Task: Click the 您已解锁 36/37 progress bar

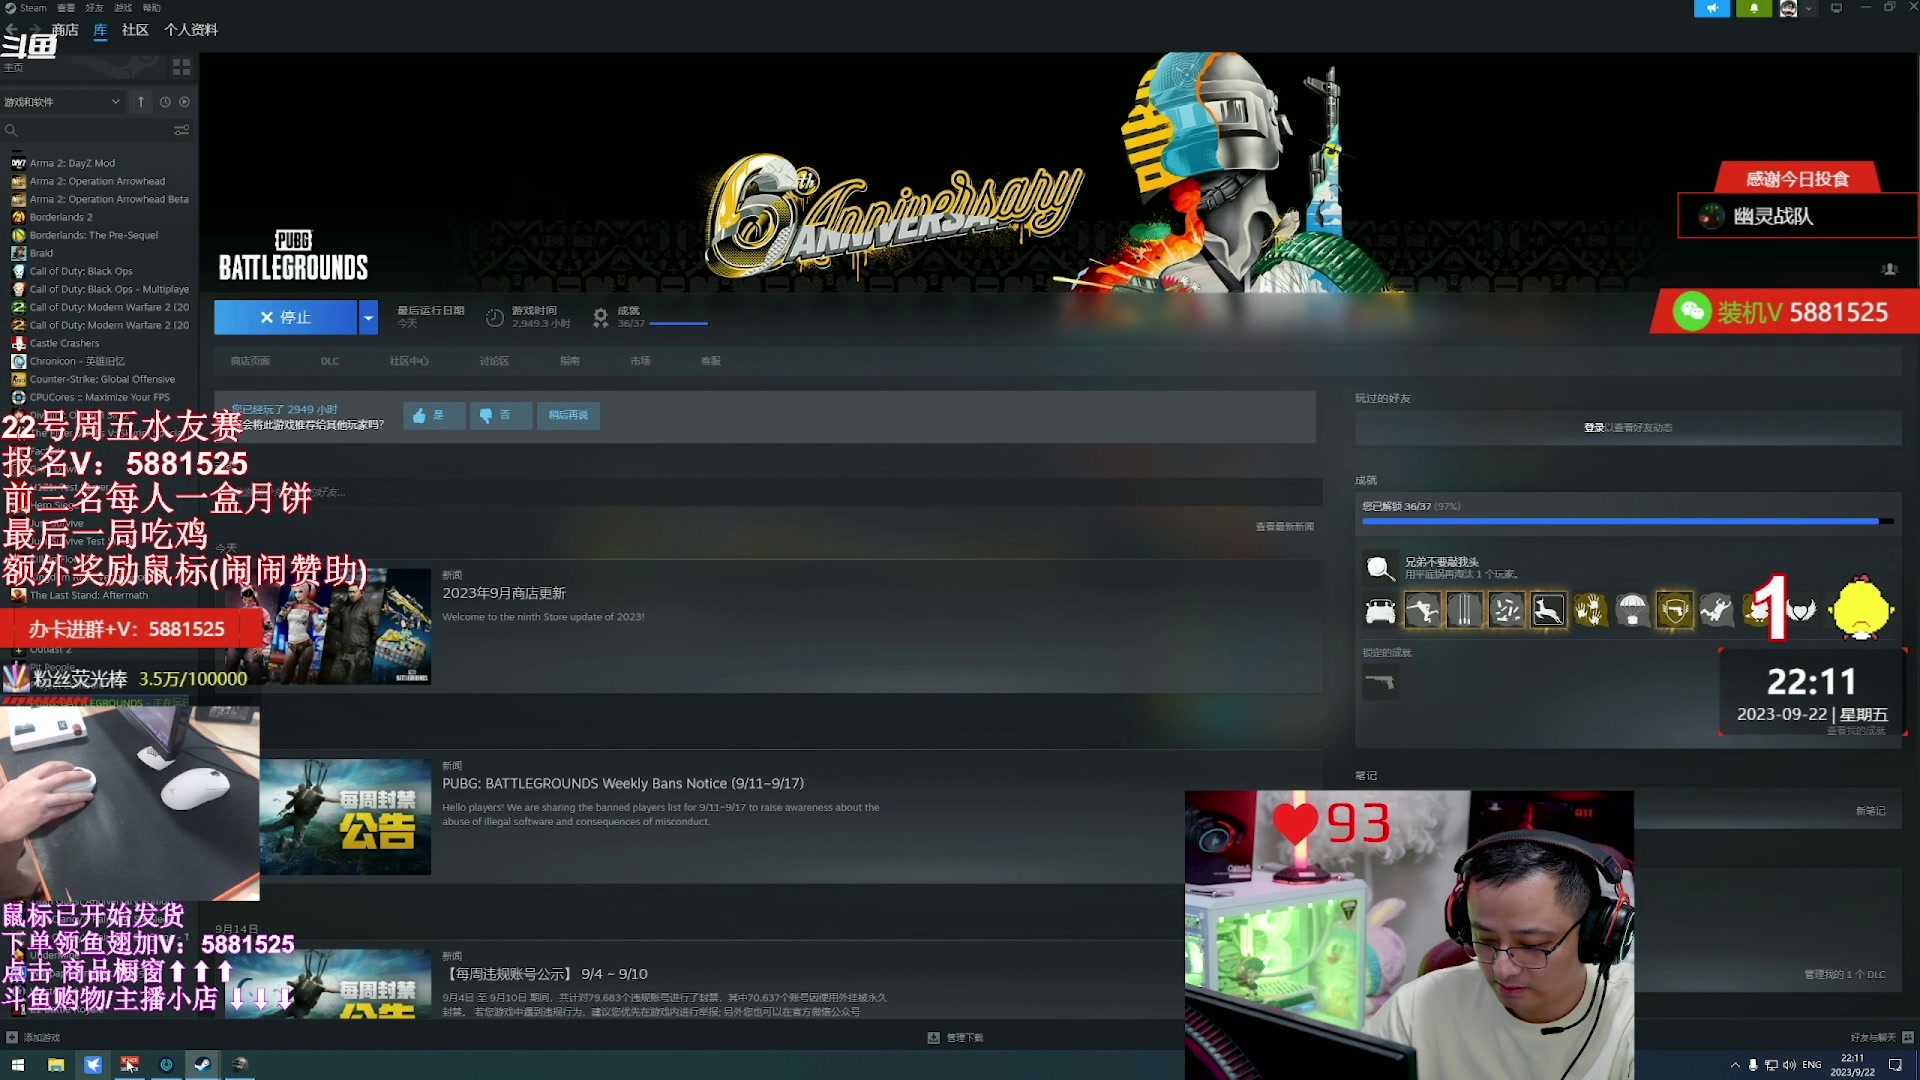Action: 1628,521
